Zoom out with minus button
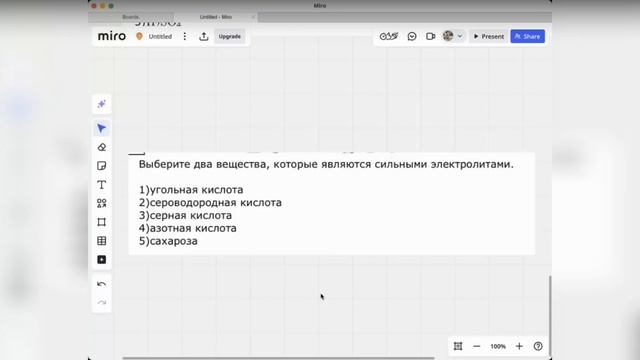 pyautogui.click(x=476, y=346)
